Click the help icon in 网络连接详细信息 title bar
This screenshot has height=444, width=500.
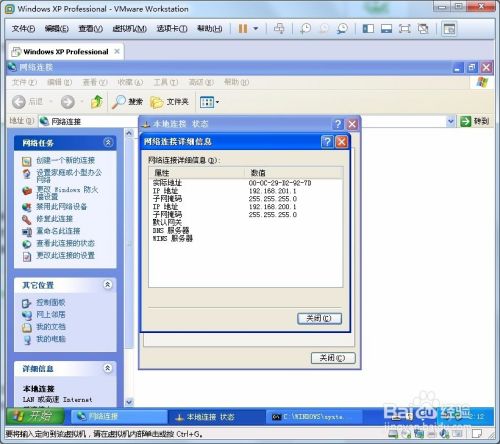coord(327,142)
